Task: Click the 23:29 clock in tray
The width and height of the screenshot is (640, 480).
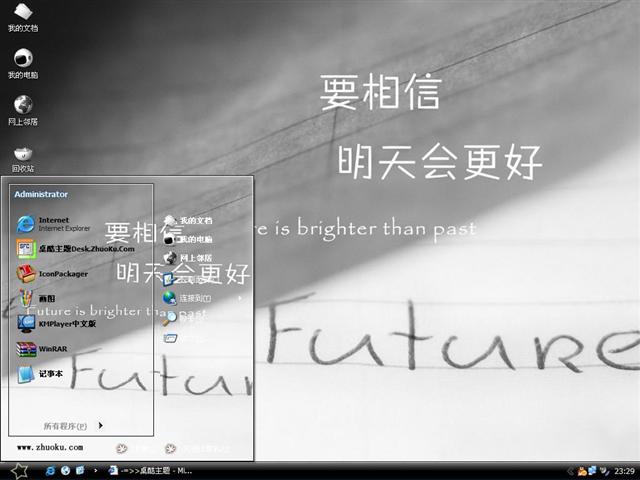Action: tap(624, 471)
